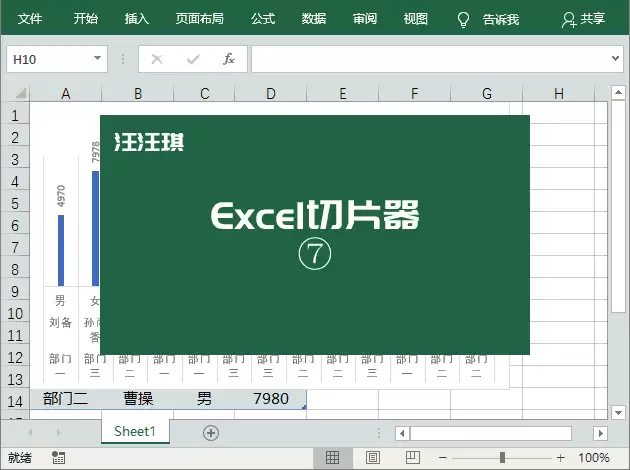Click the chart bar labeled 4970

click(61, 250)
